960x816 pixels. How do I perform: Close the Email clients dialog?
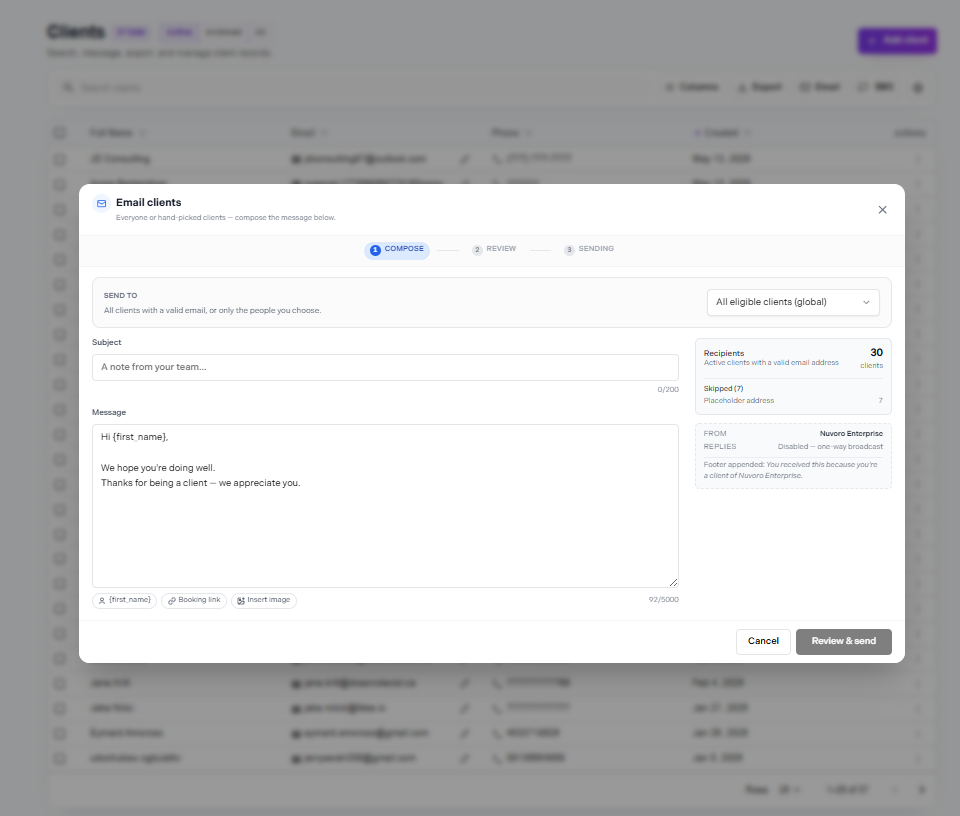[x=882, y=209]
